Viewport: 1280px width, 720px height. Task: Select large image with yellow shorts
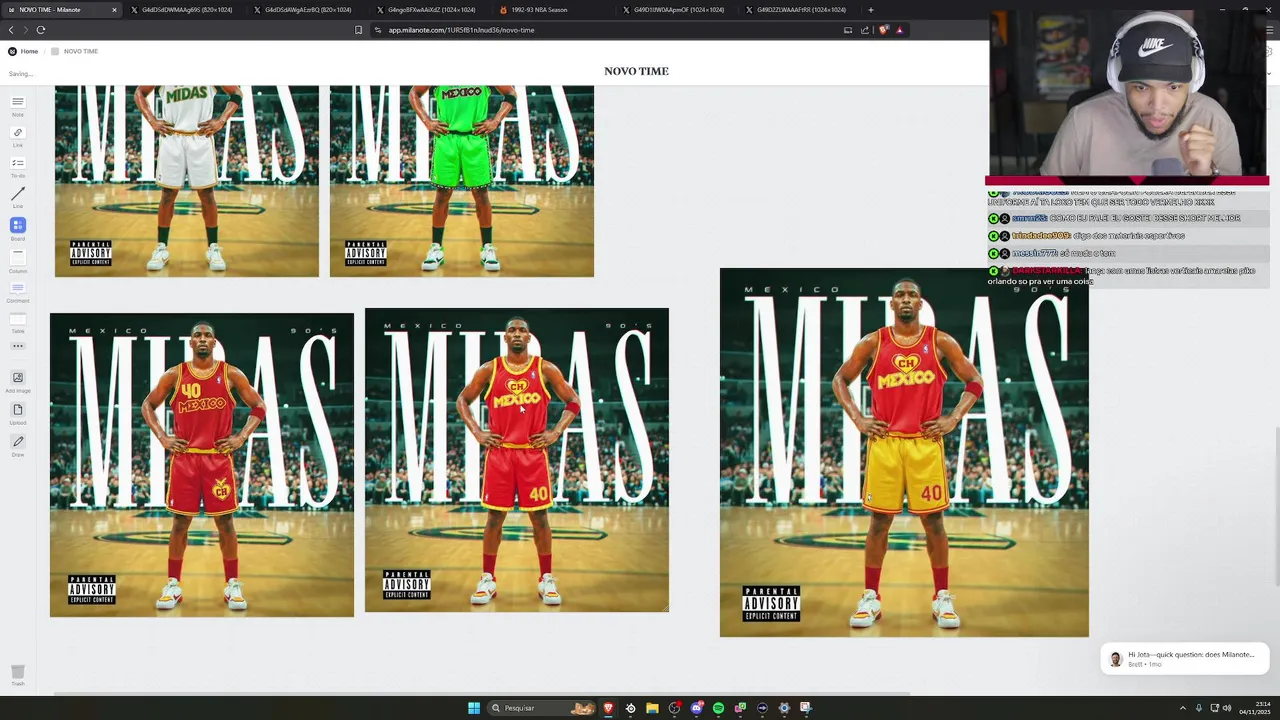[904, 452]
